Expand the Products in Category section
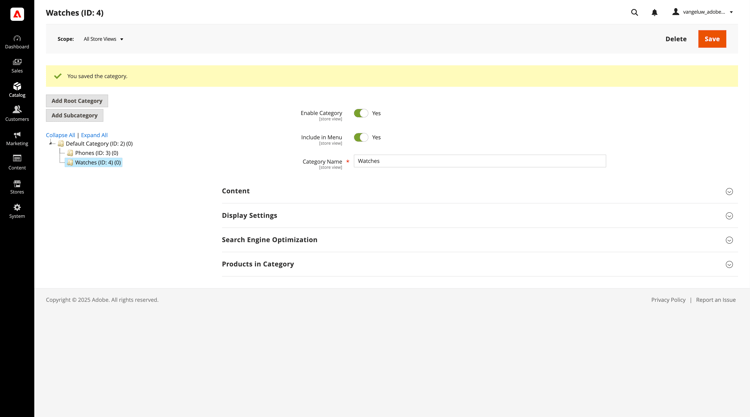This screenshot has height=417, width=750. (x=479, y=264)
